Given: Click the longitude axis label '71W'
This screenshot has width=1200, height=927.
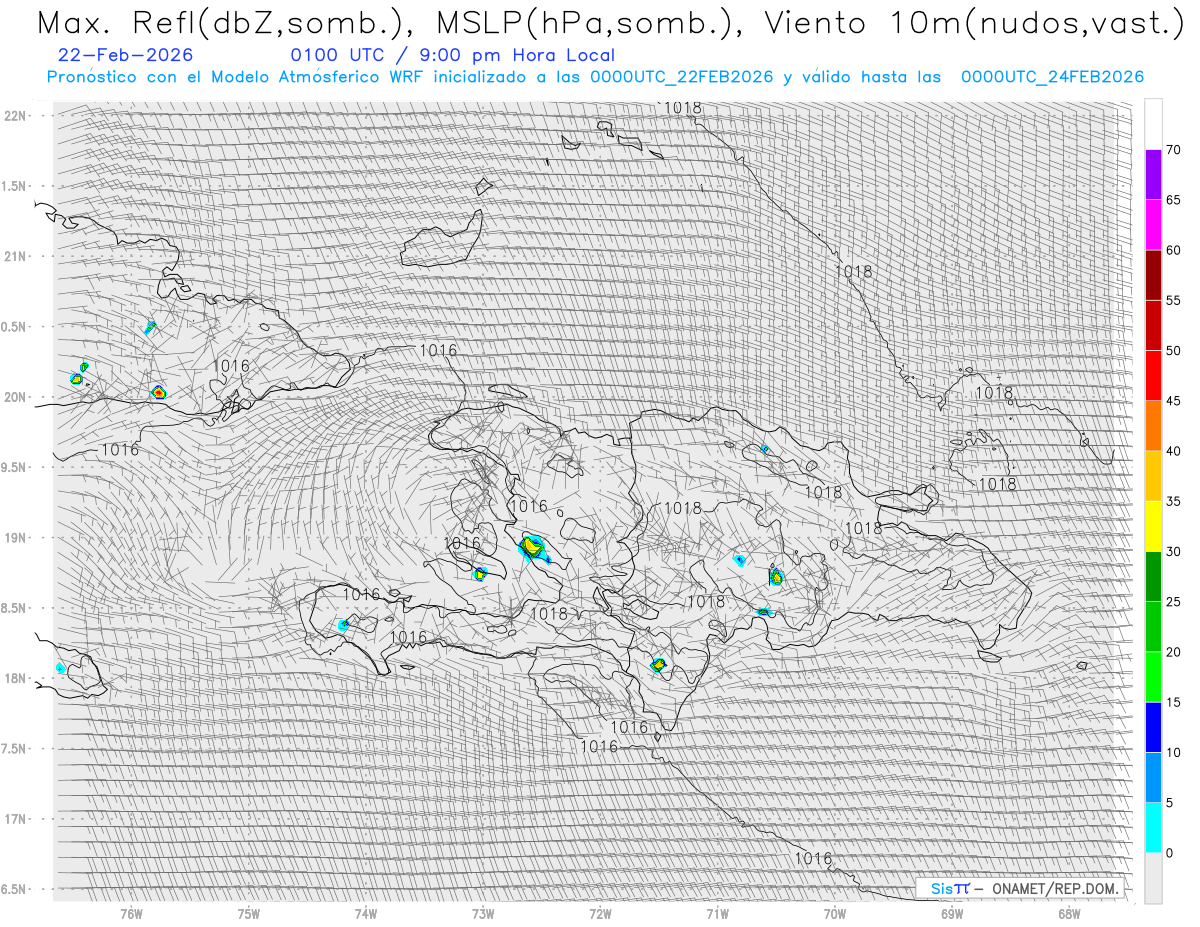Looking at the screenshot, I should (717, 915).
